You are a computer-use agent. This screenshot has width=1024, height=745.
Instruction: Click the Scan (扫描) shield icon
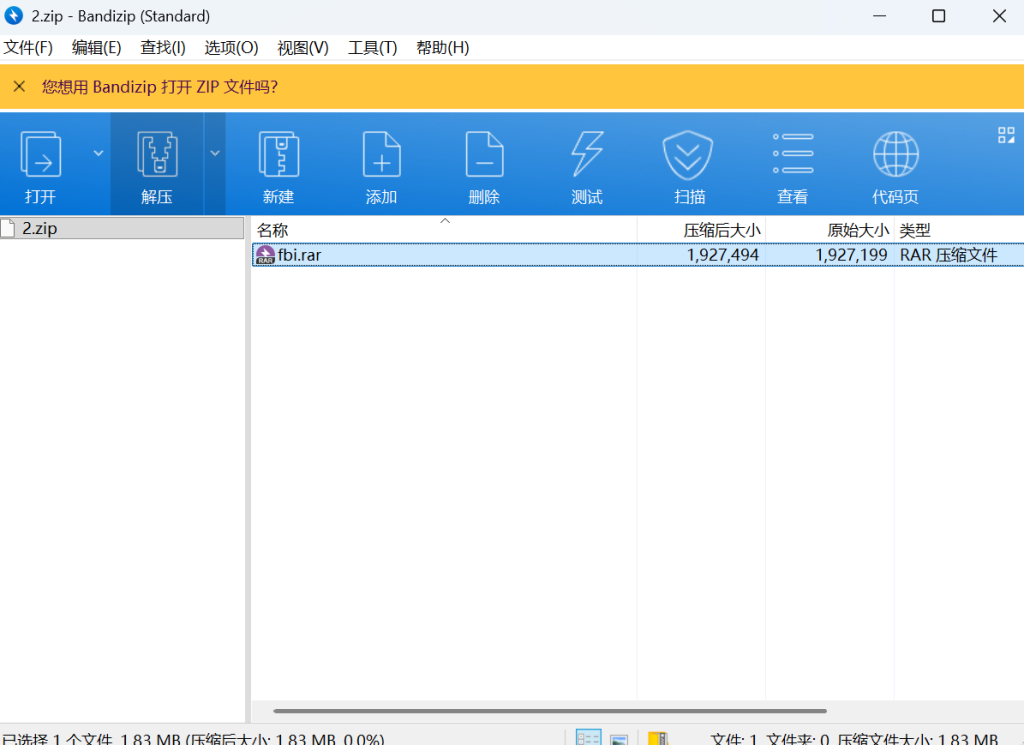click(689, 156)
